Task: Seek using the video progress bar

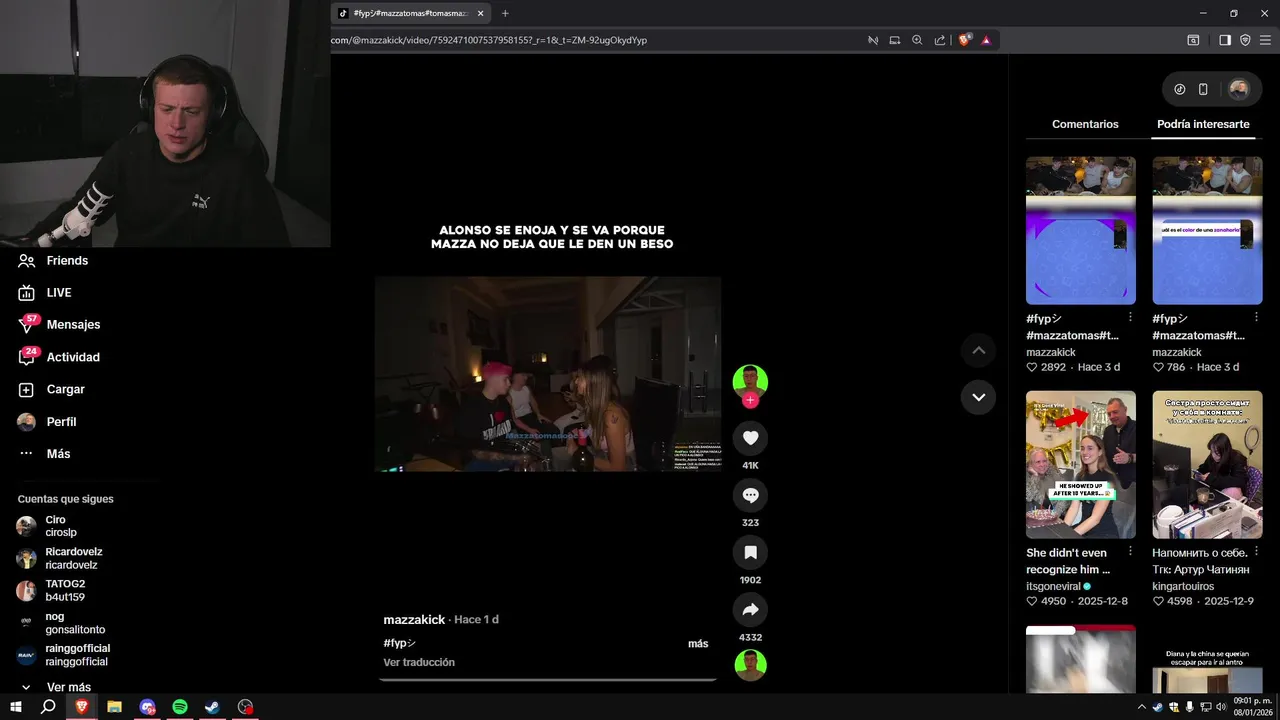Action: coord(548,679)
